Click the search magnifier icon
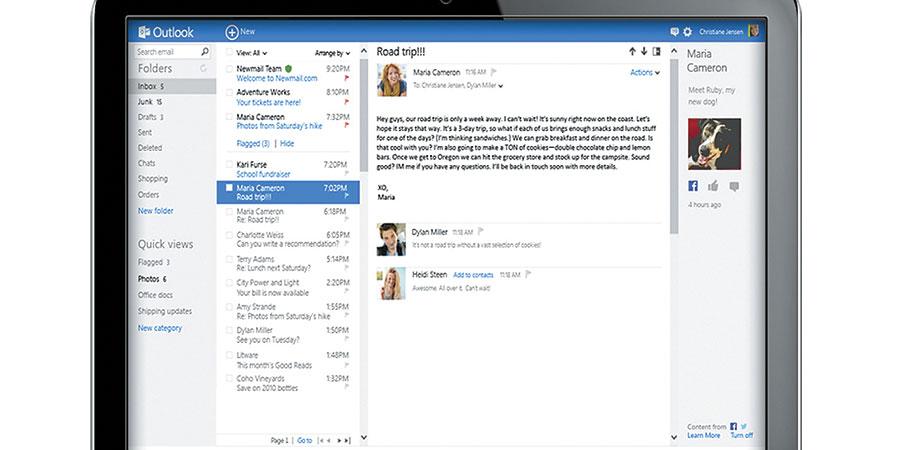The width and height of the screenshot is (900, 450). (x=205, y=52)
